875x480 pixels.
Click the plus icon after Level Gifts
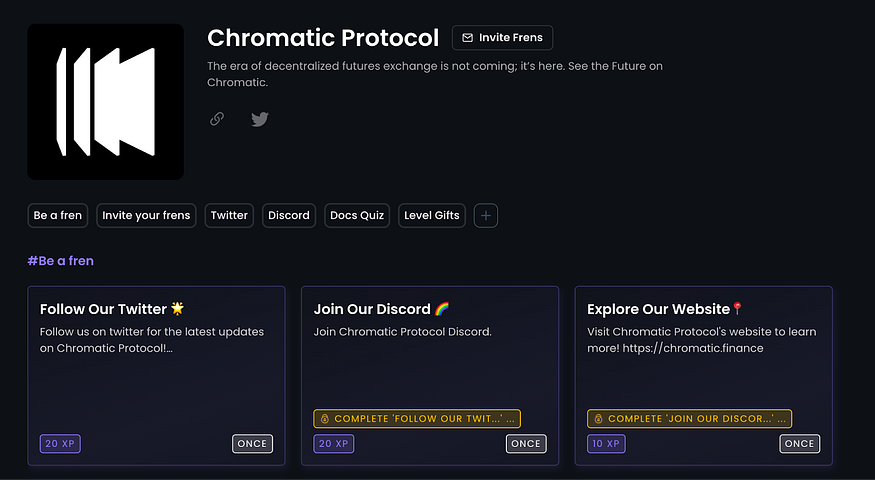pyautogui.click(x=485, y=215)
